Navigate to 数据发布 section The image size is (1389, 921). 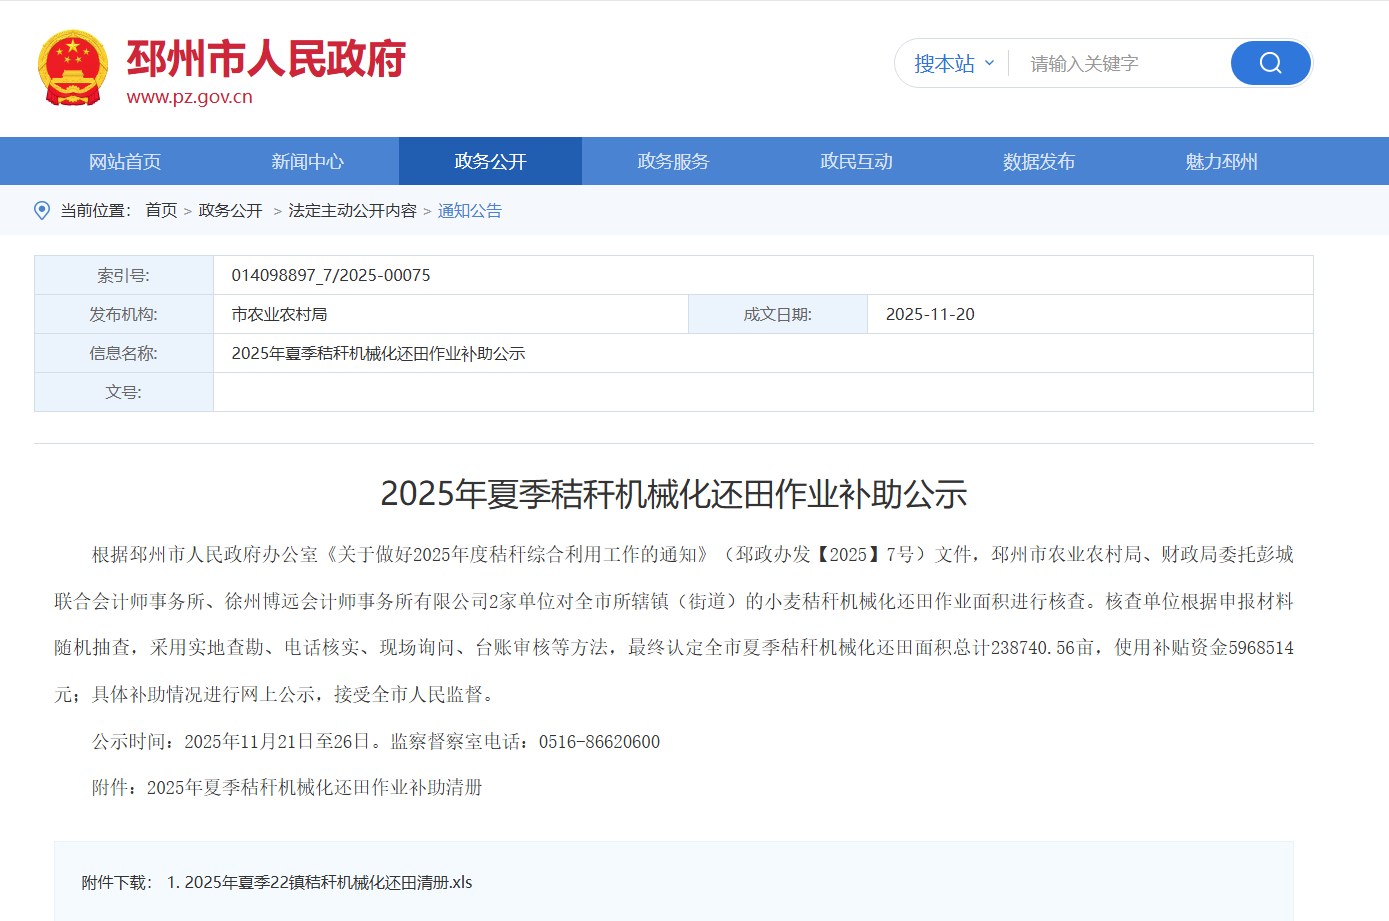pos(1039,162)
